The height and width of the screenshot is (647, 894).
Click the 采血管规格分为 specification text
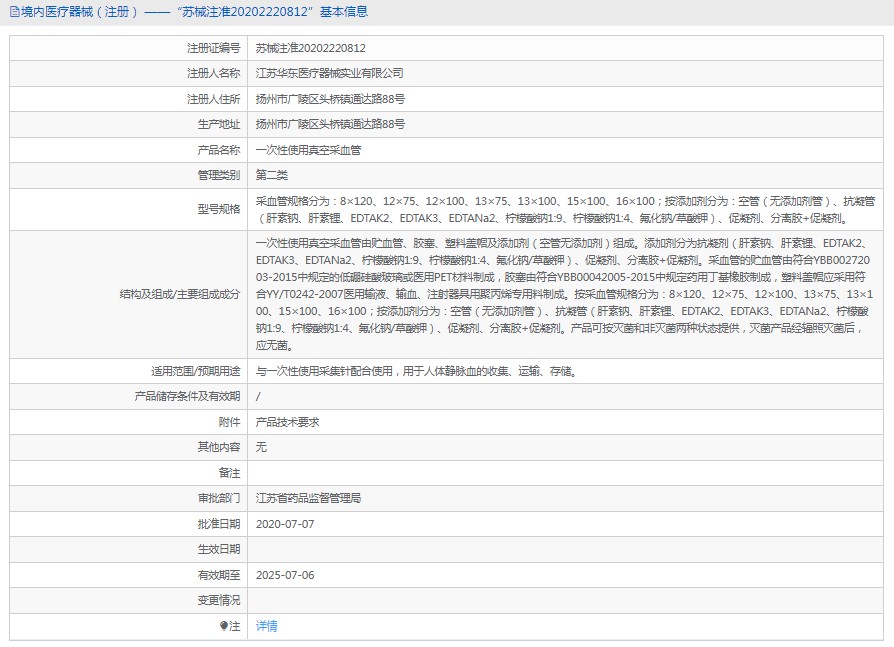(x=565, y=209)
